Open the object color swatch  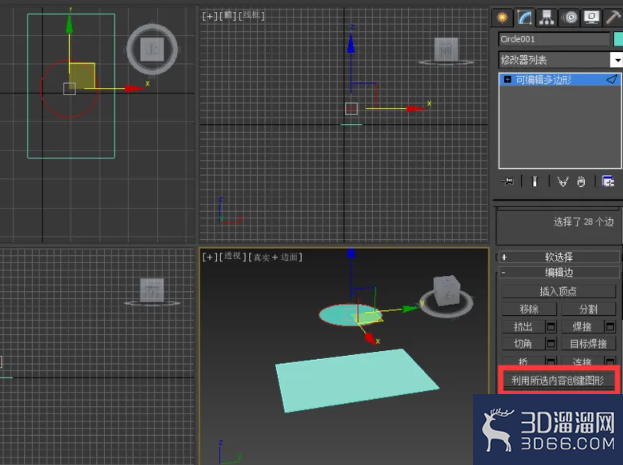(618, 39)
